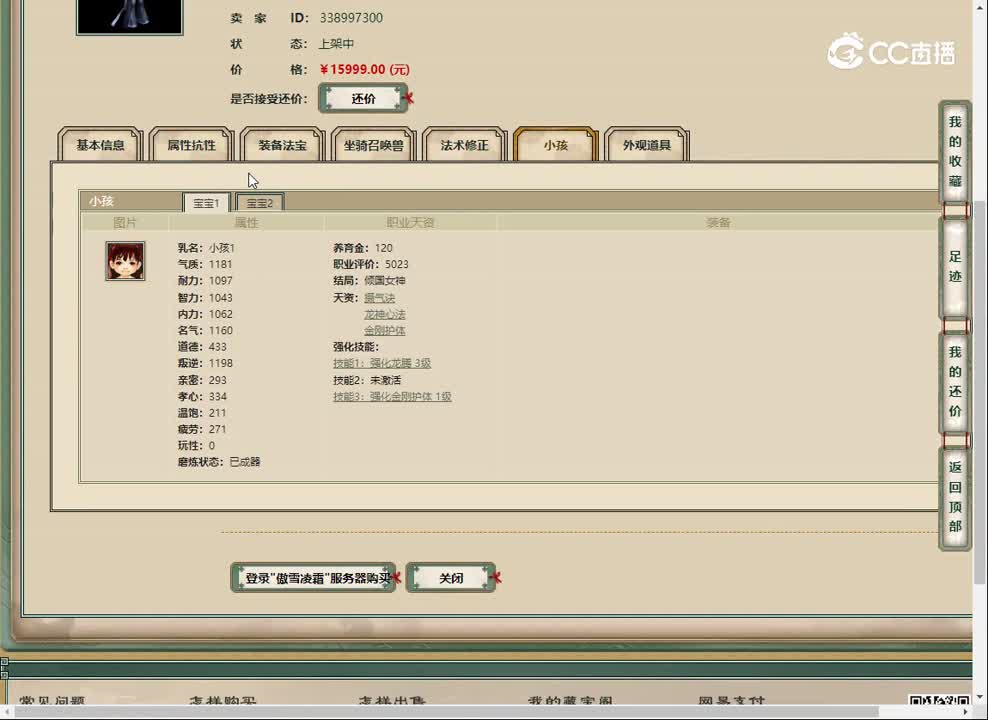Select the 坐骑召唤兽 tab
The width and height of the screenshot is (988, 720).
pyautogui.click(x=373, y=145)
